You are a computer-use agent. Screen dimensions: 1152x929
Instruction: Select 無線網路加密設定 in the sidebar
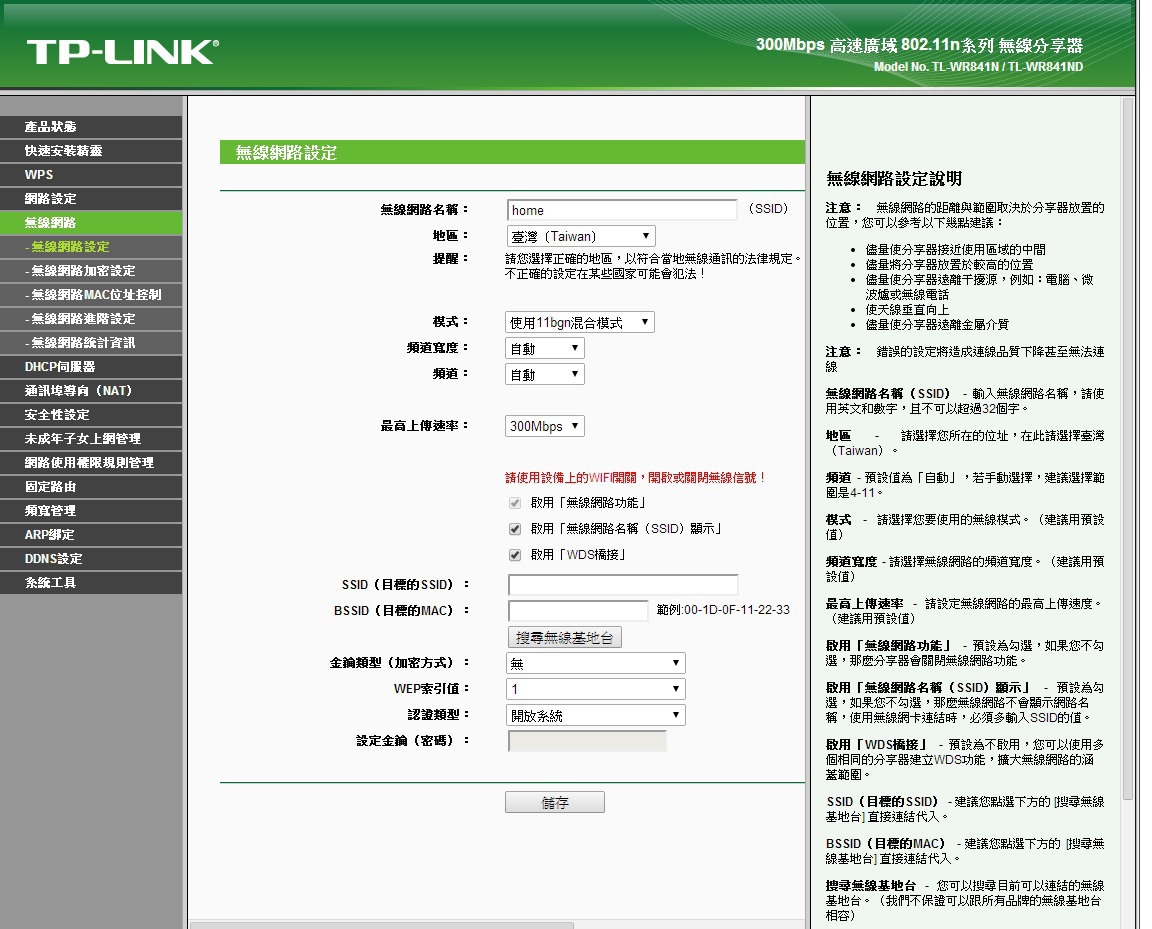[x=91, y=271]
